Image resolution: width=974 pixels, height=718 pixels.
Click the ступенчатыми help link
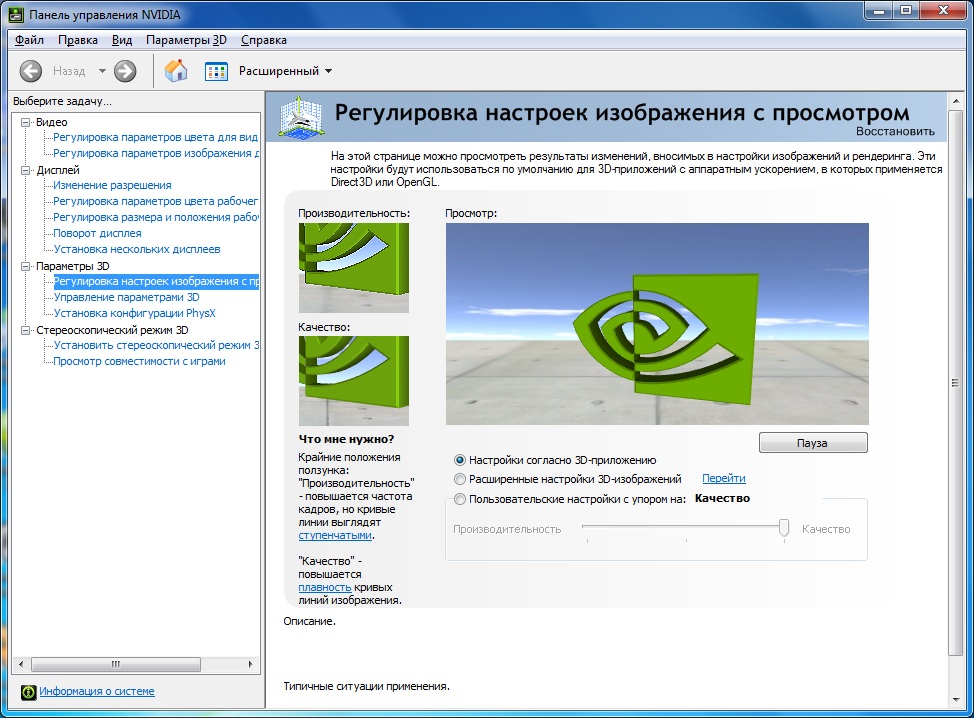pyautogui.click(x=335, y=535)
